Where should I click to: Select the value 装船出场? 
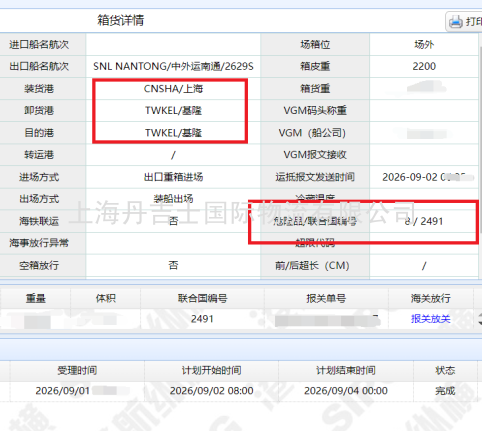click(173, 199)
